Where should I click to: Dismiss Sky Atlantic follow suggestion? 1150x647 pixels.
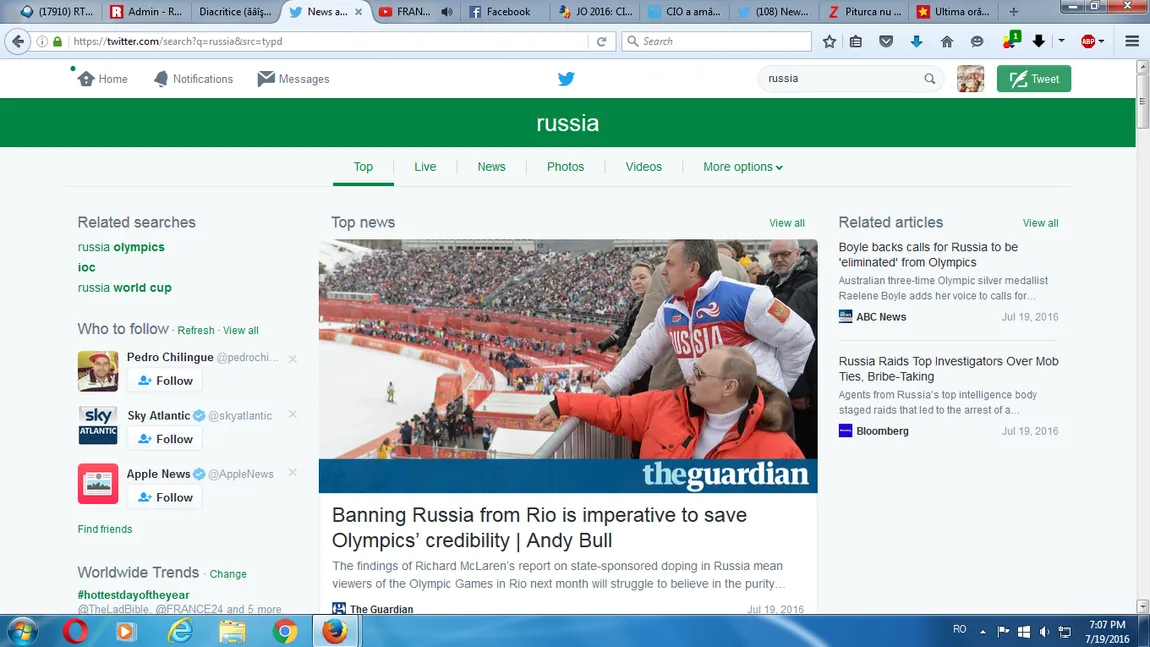[293, 414]
